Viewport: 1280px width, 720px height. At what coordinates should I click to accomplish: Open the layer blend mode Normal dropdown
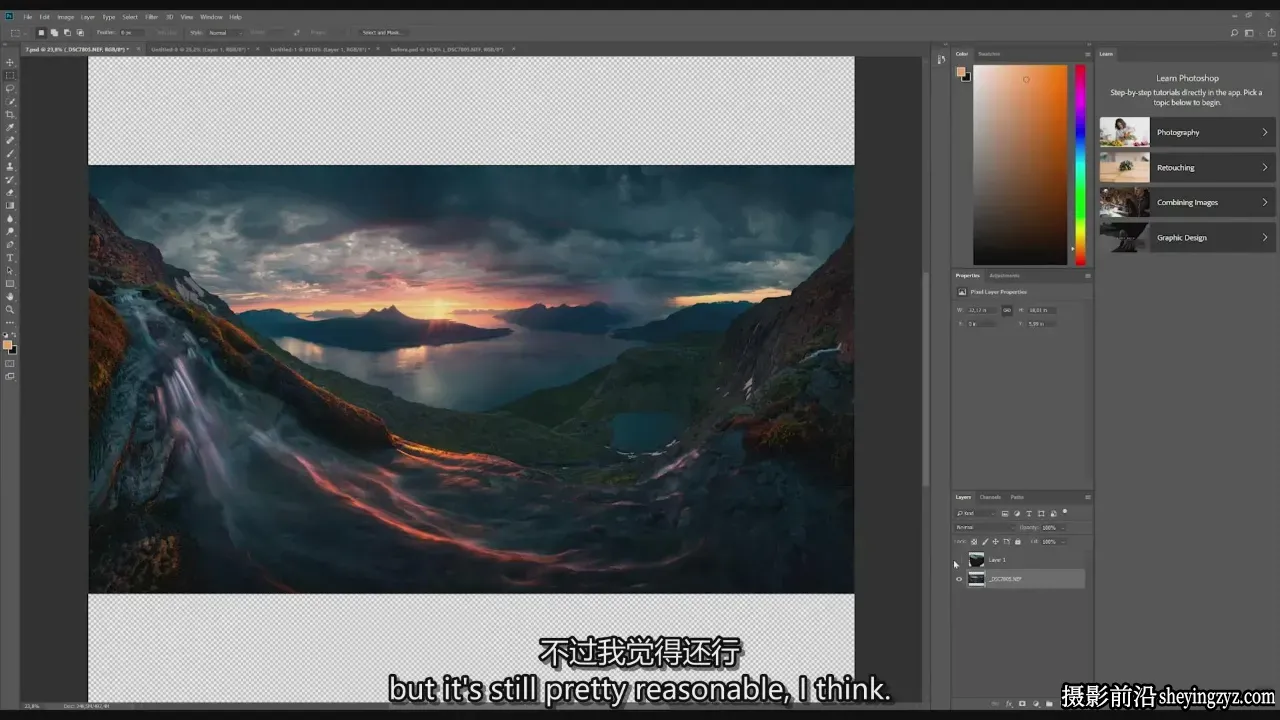985,527
